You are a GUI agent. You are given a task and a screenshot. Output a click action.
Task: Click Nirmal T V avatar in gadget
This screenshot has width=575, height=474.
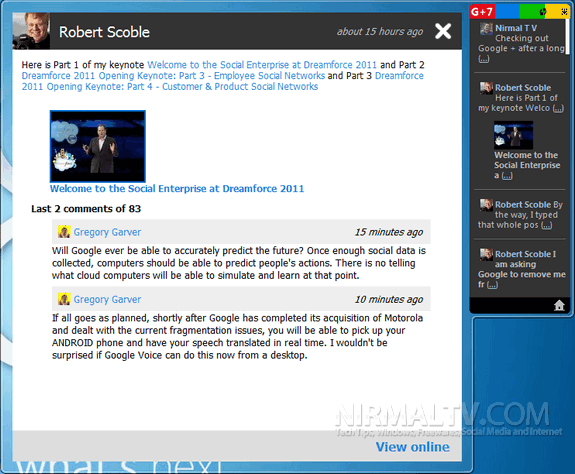486,29
